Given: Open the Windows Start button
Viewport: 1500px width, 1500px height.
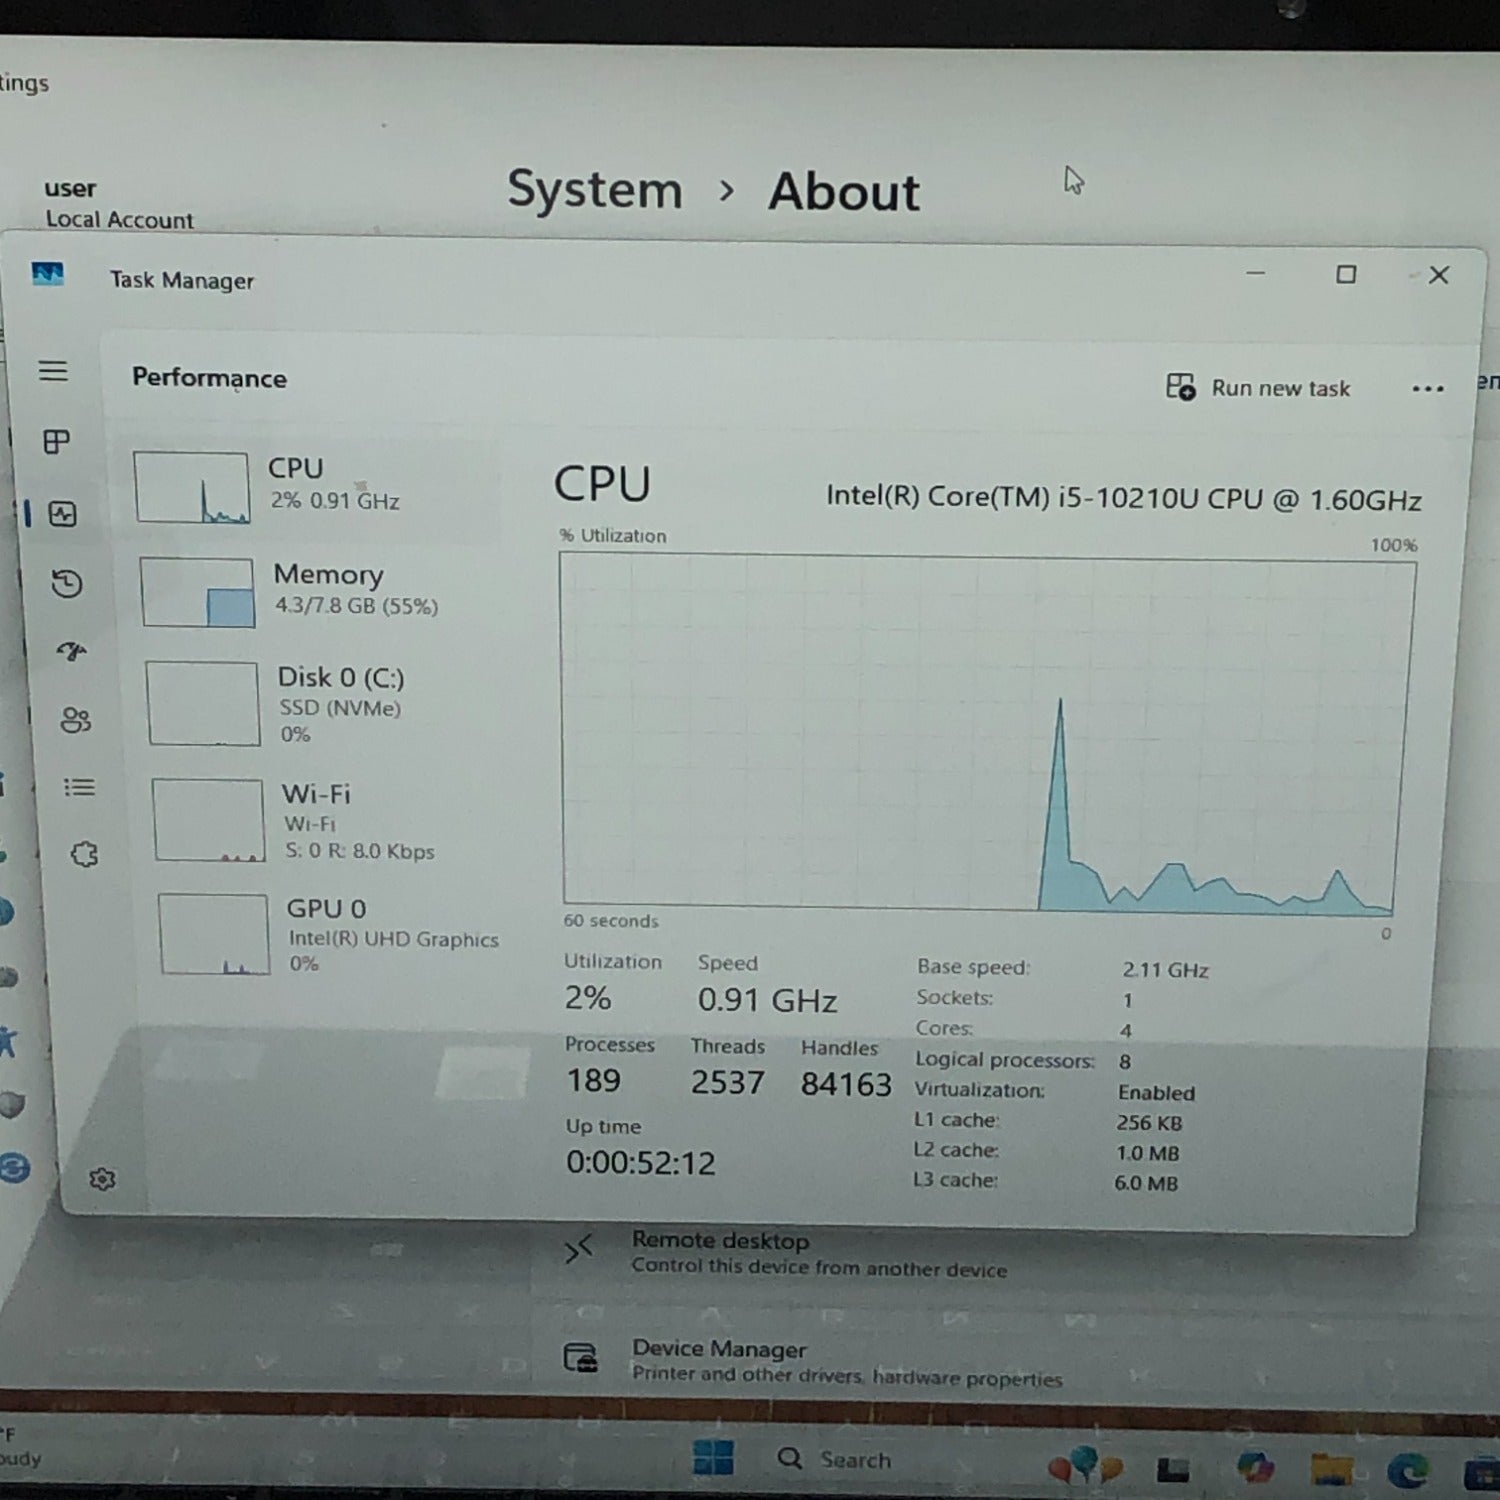Looking at the screenshot, I should [713, 1457].
